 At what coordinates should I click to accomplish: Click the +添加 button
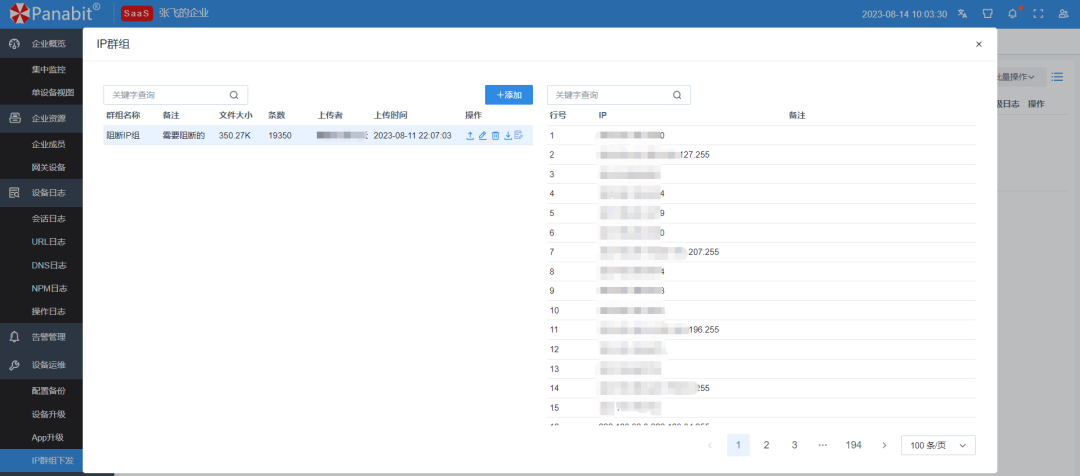(509, 95)
